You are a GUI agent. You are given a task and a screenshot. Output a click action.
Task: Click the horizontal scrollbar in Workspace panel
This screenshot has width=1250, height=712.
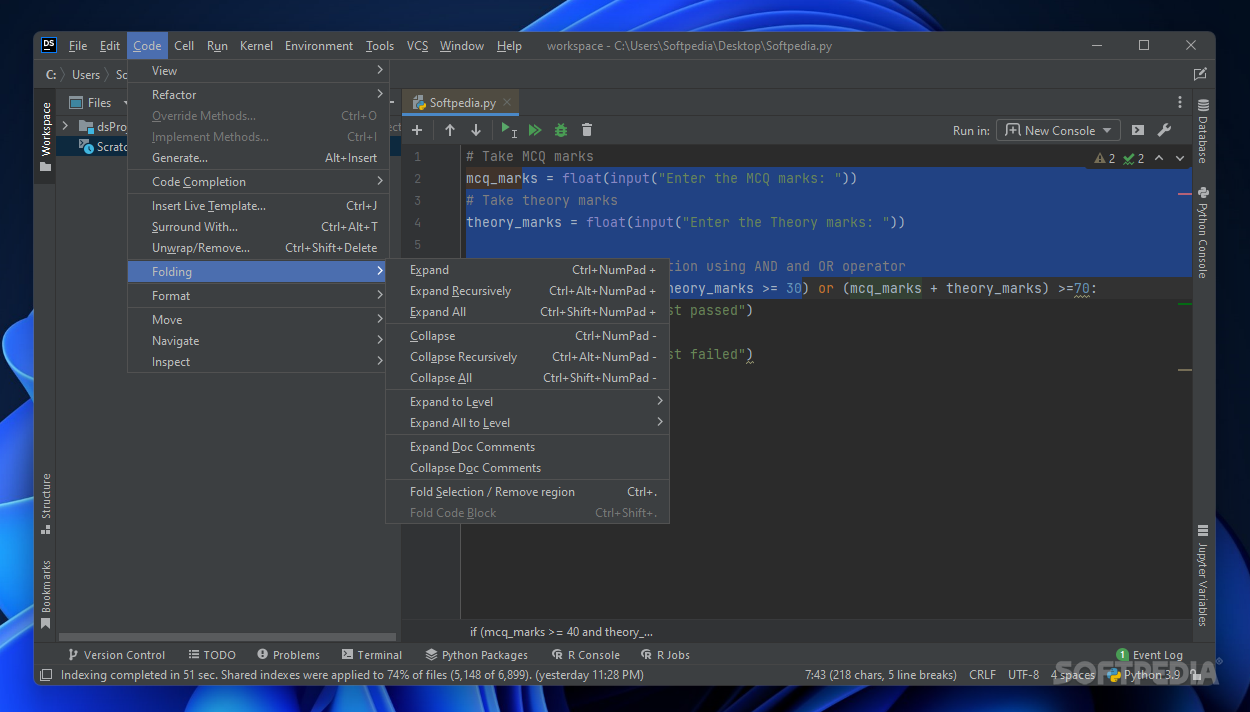(x=227, y=636)
